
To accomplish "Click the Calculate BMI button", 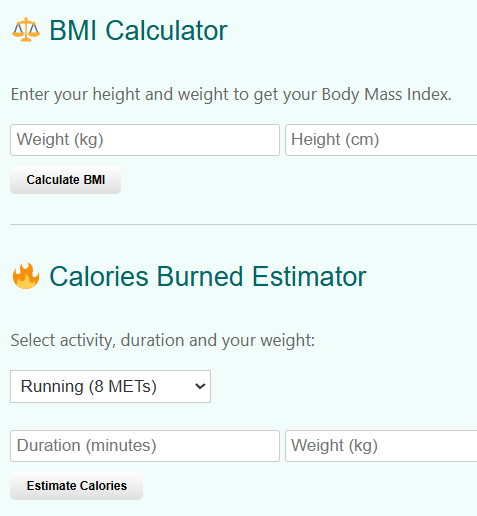I will pyautogui.click(x=65, y=180).
